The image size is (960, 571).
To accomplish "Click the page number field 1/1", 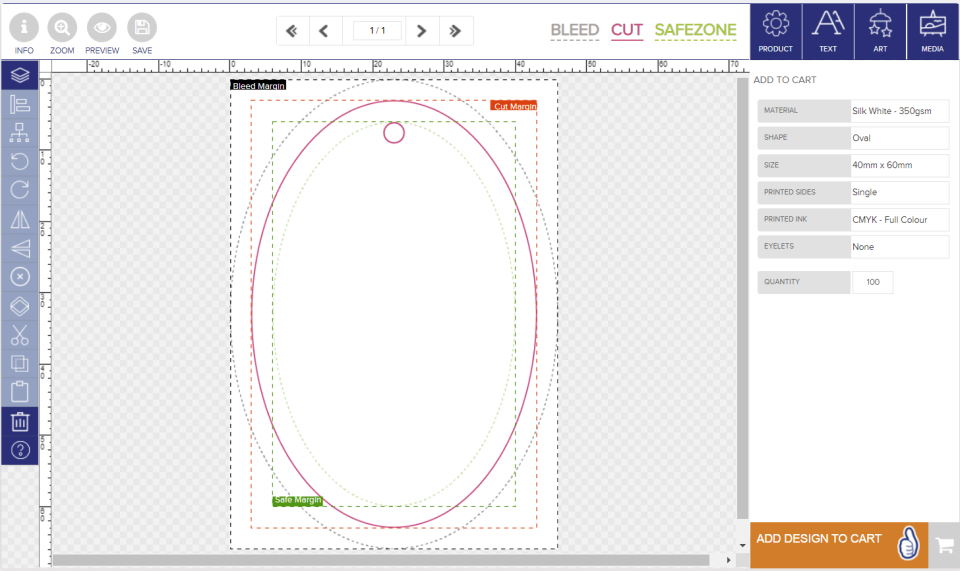I will (x=377, y=31).
